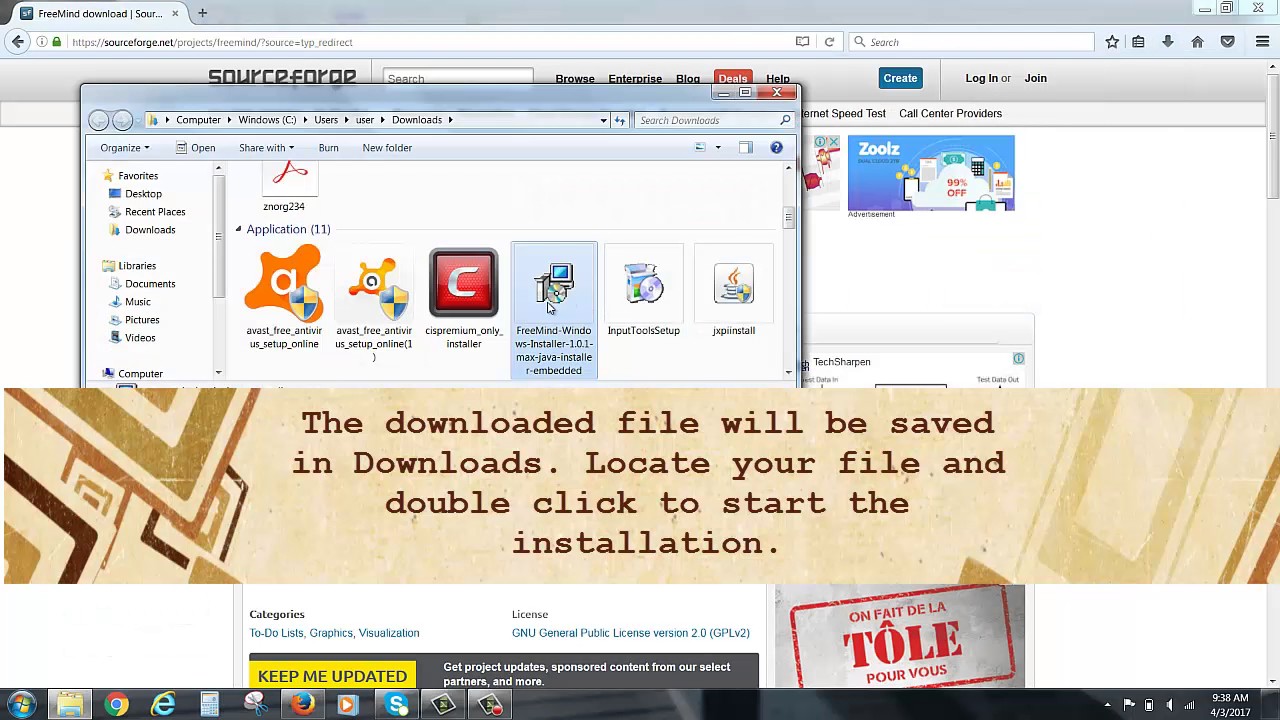Open Internet Explorer from taskbar
1280x720 pixels.
pyautogui.click(x=163, y=705)
